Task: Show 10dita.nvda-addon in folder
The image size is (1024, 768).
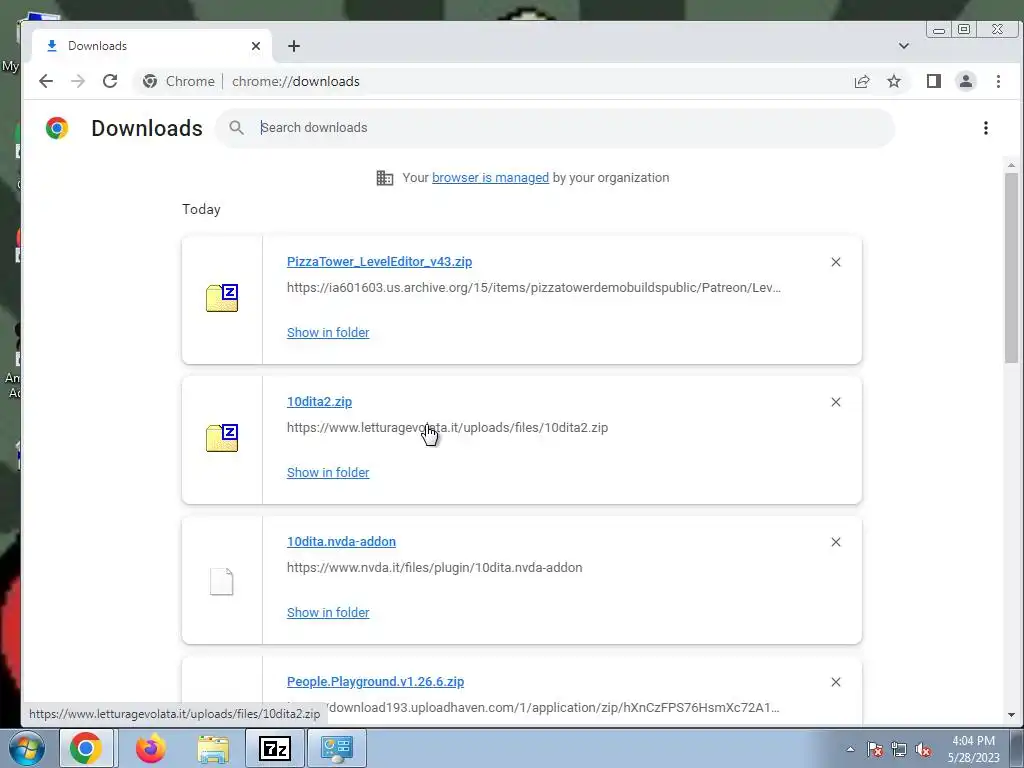Action: coord(328,613)
